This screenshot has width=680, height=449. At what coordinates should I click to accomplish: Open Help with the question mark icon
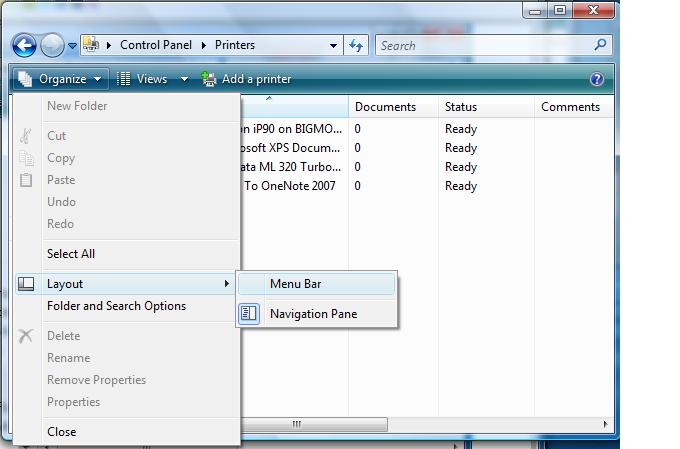tap(597, 79)
